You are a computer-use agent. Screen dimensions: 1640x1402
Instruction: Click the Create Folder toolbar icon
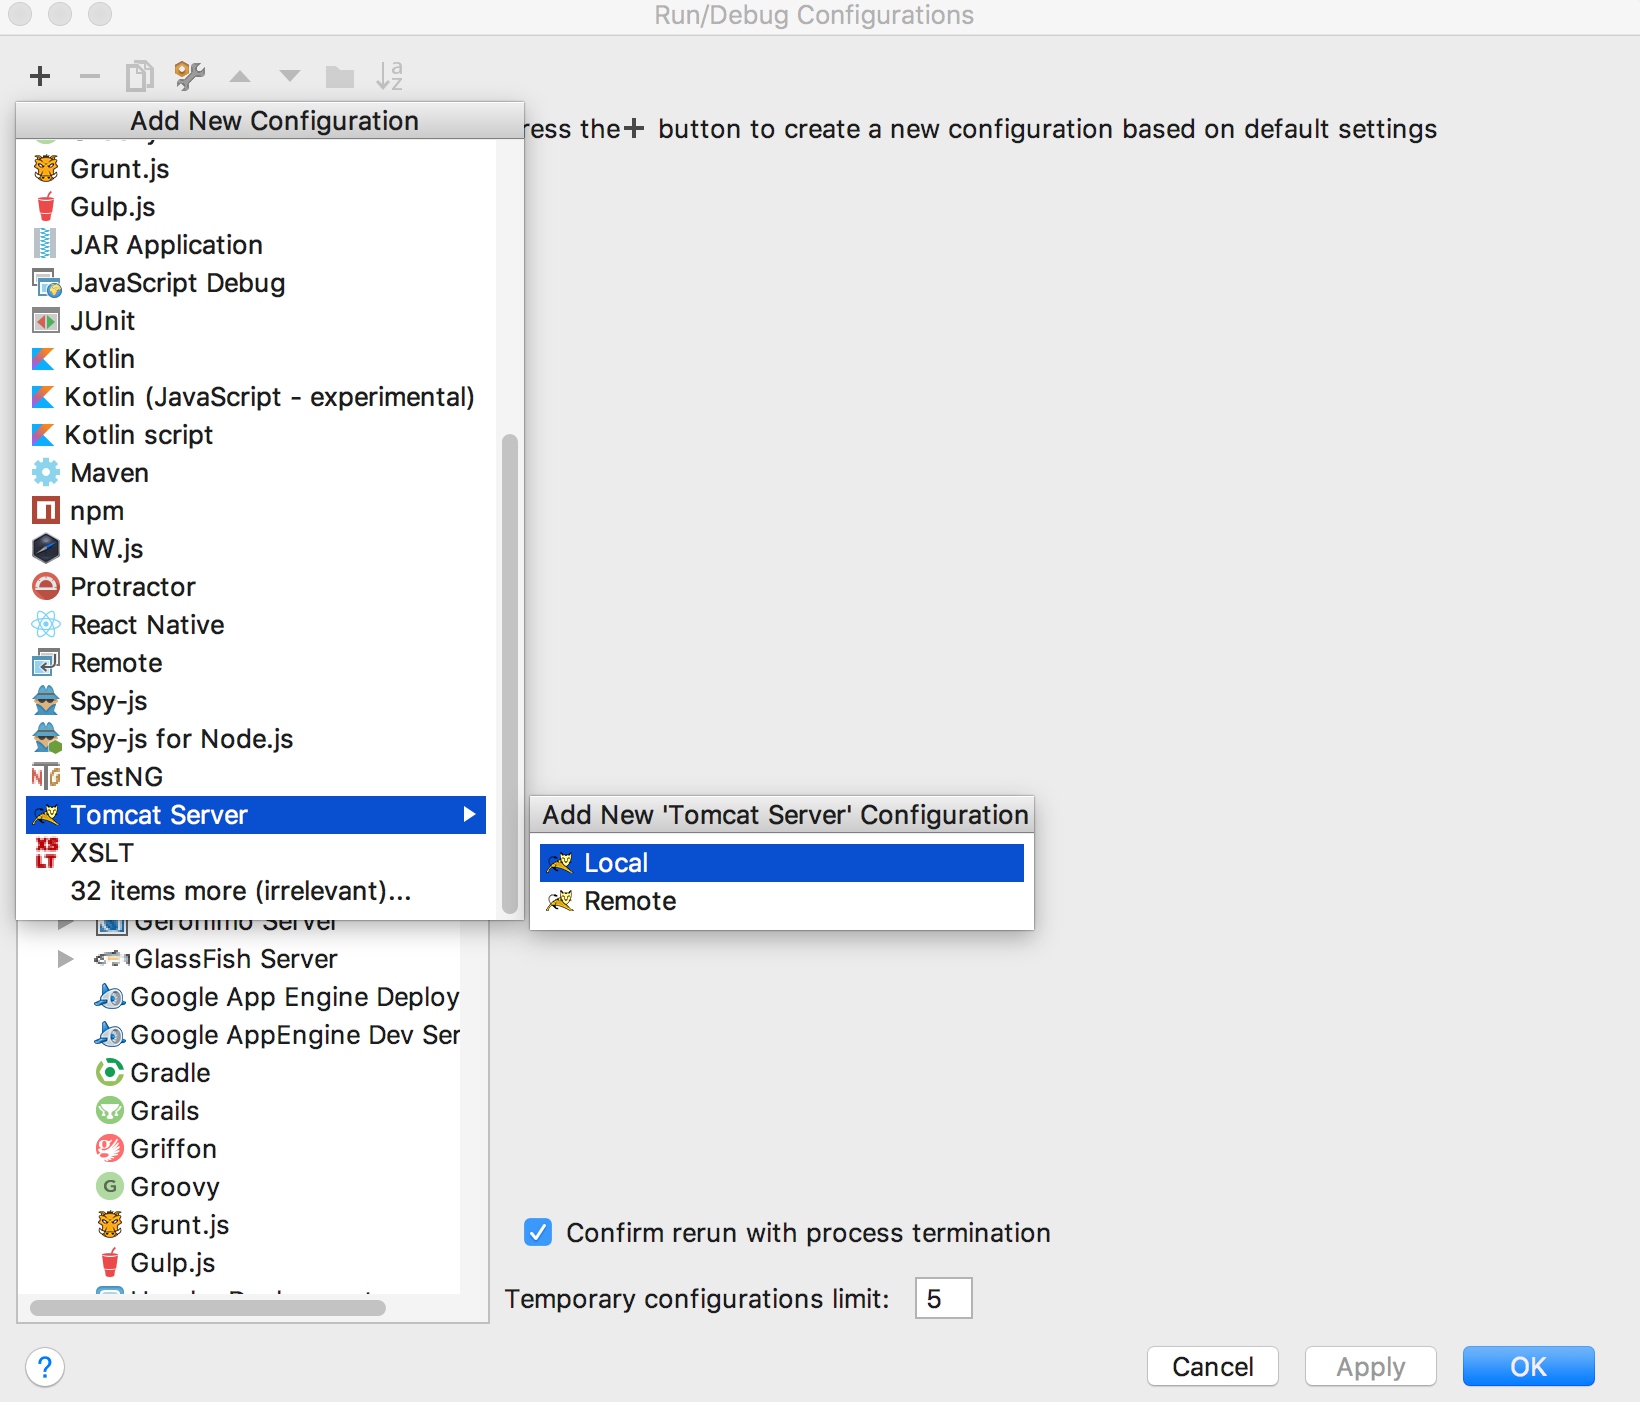(340, 77)
